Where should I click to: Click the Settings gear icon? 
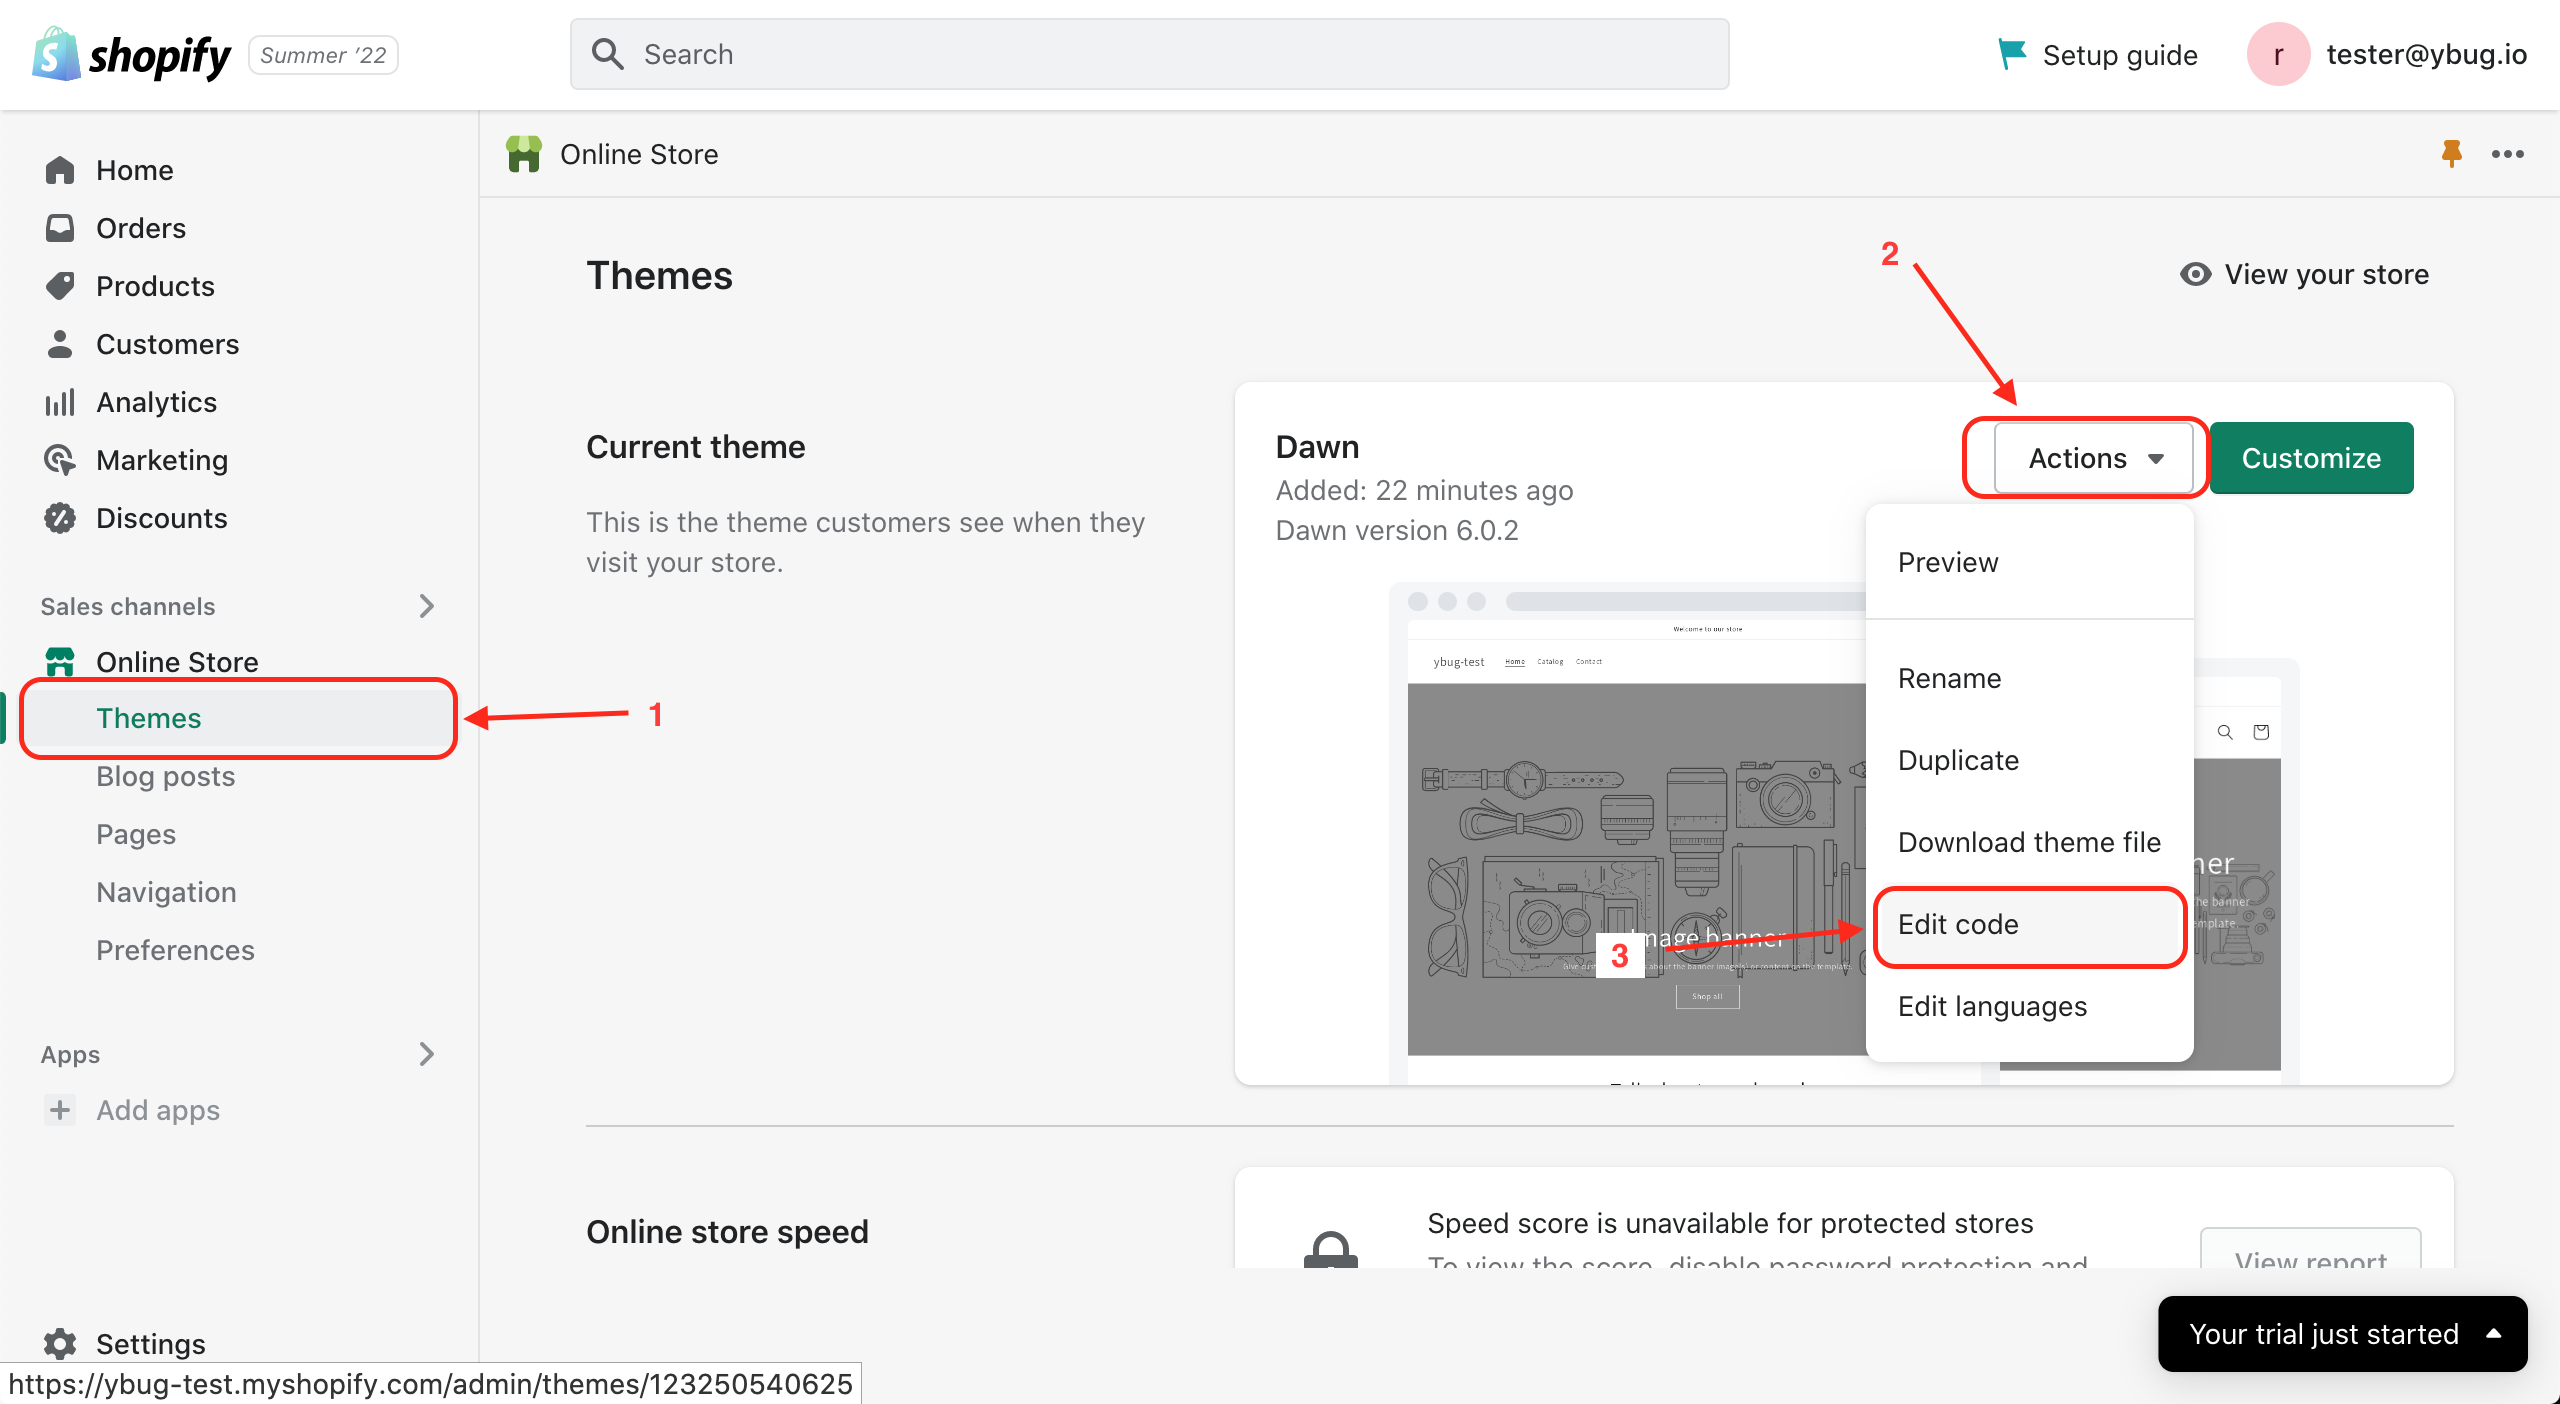coord(60,1344)
